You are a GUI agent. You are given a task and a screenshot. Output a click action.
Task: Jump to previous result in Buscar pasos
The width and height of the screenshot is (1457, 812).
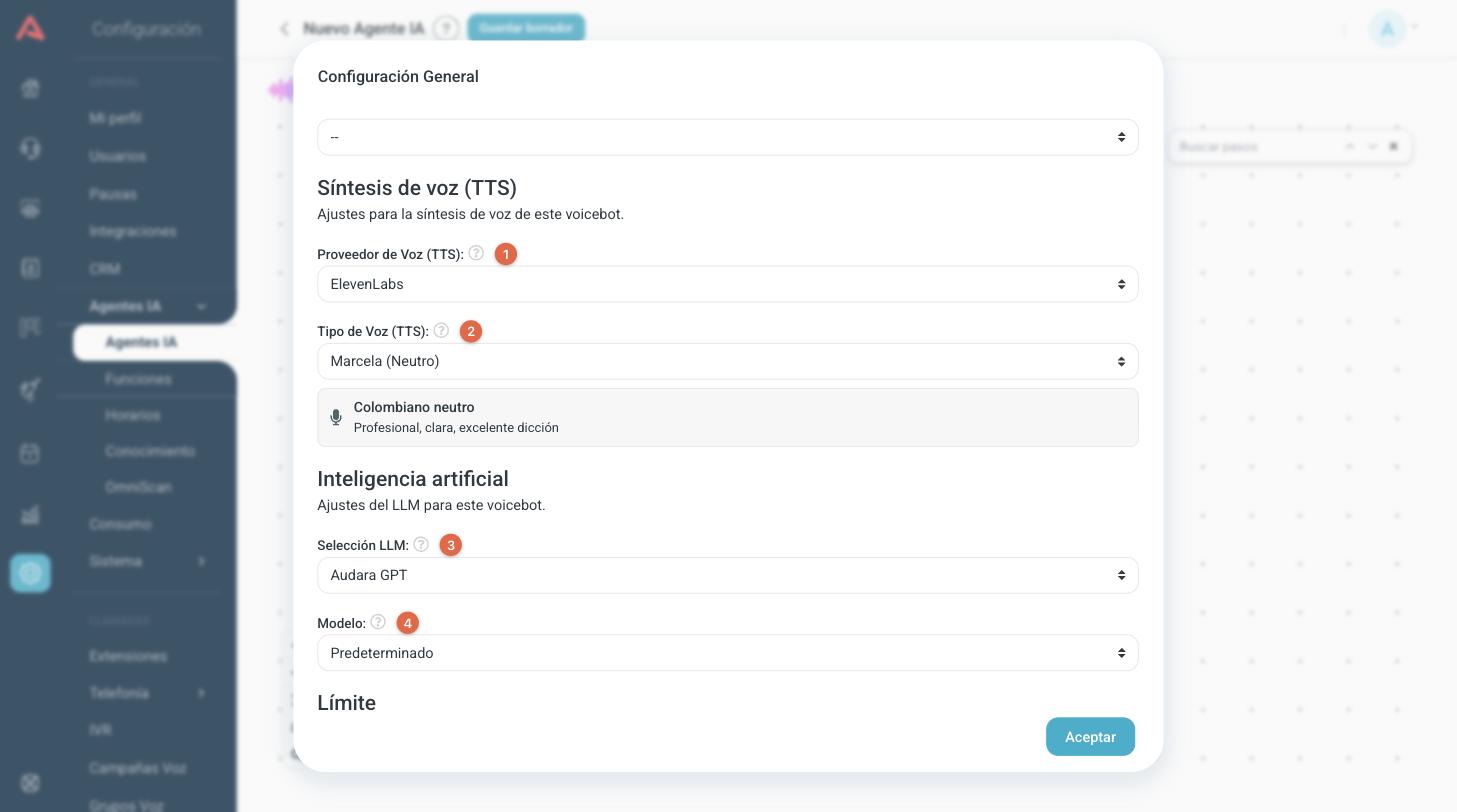(1349, 146)
